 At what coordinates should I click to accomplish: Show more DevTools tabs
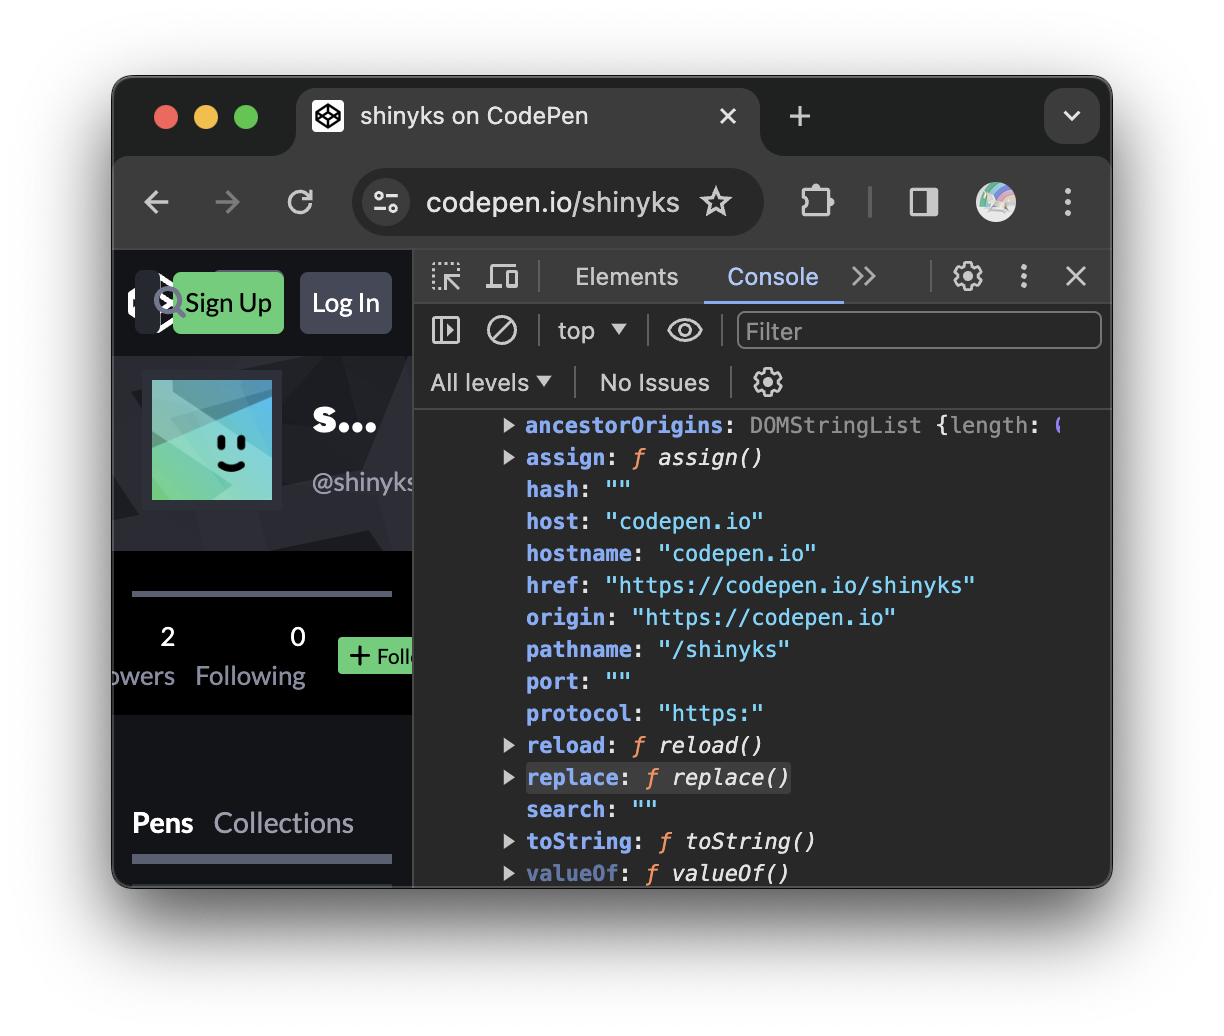864,276
